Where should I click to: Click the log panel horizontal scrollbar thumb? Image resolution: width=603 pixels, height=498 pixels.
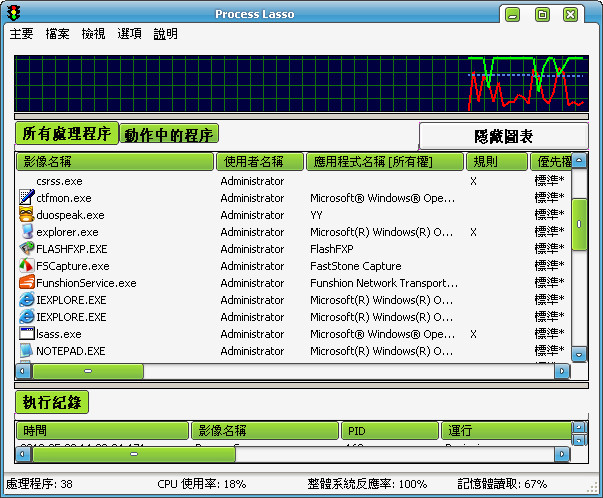pos(134,454)
